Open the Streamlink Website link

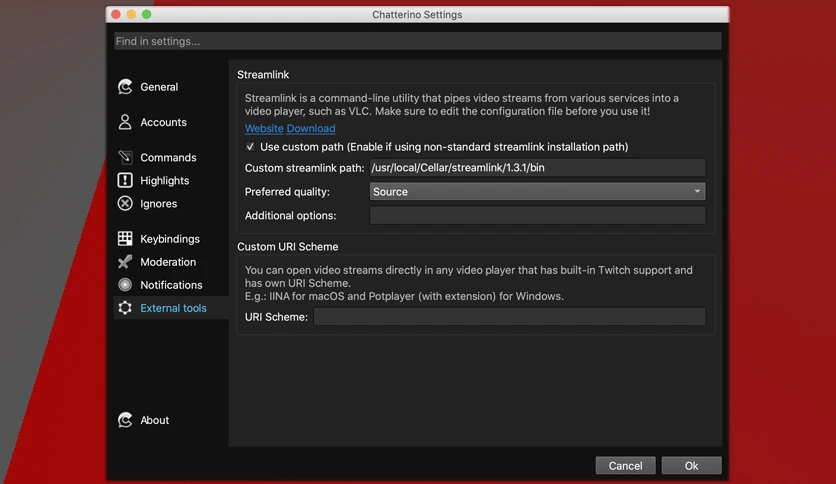click(264, 128)
